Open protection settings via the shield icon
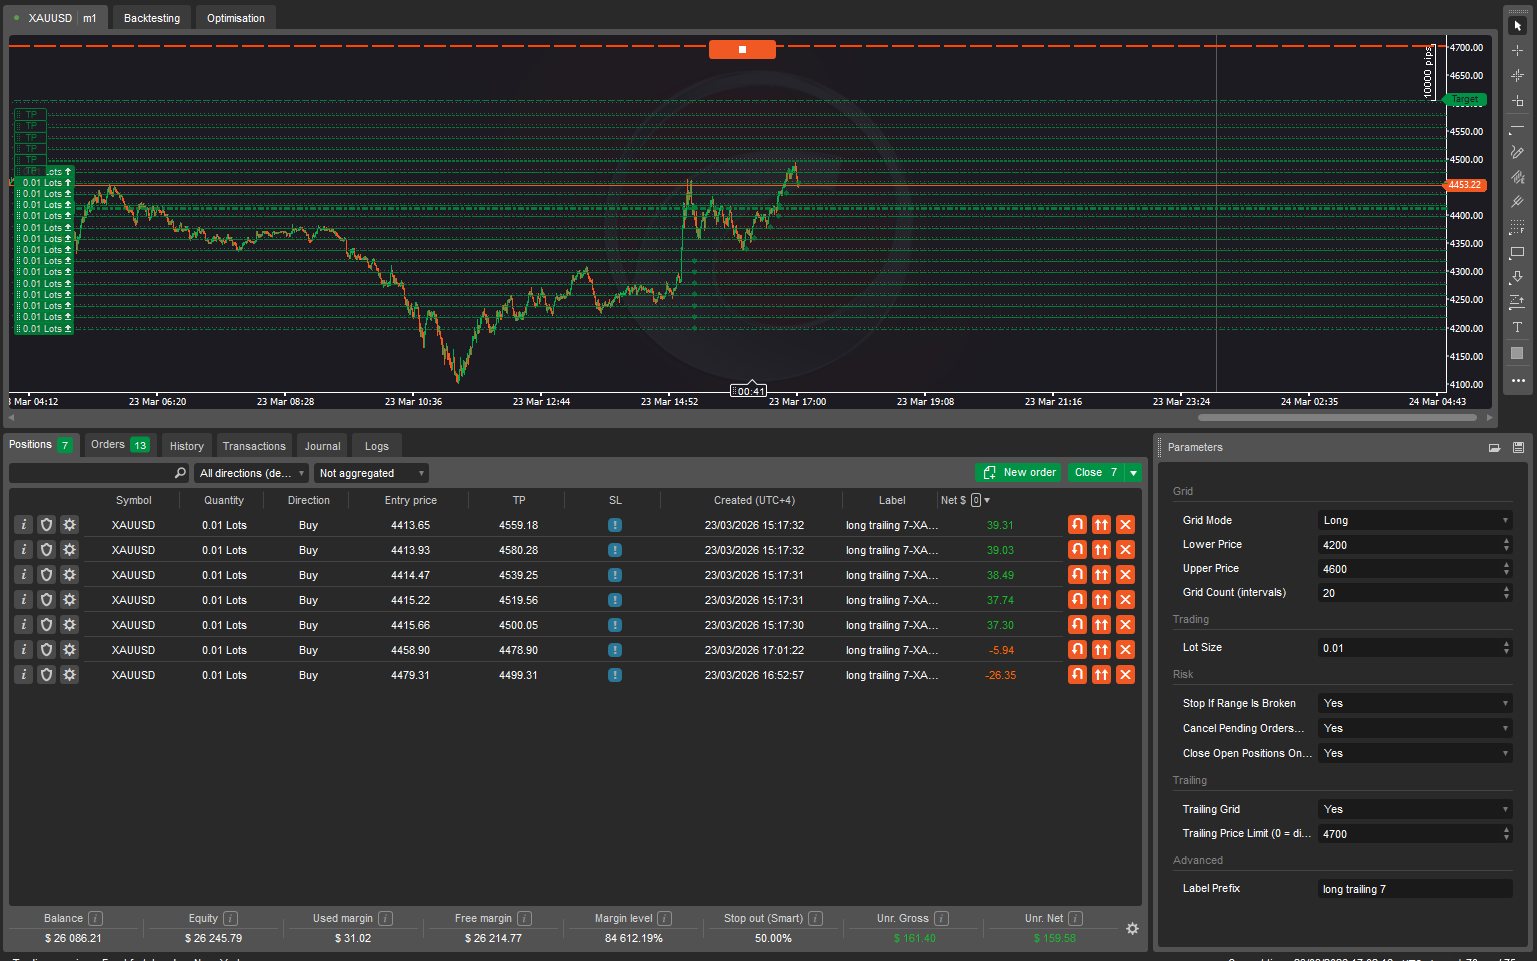Screen dimensions: 1537x961 pyautogui.click(x=46, y=524)
